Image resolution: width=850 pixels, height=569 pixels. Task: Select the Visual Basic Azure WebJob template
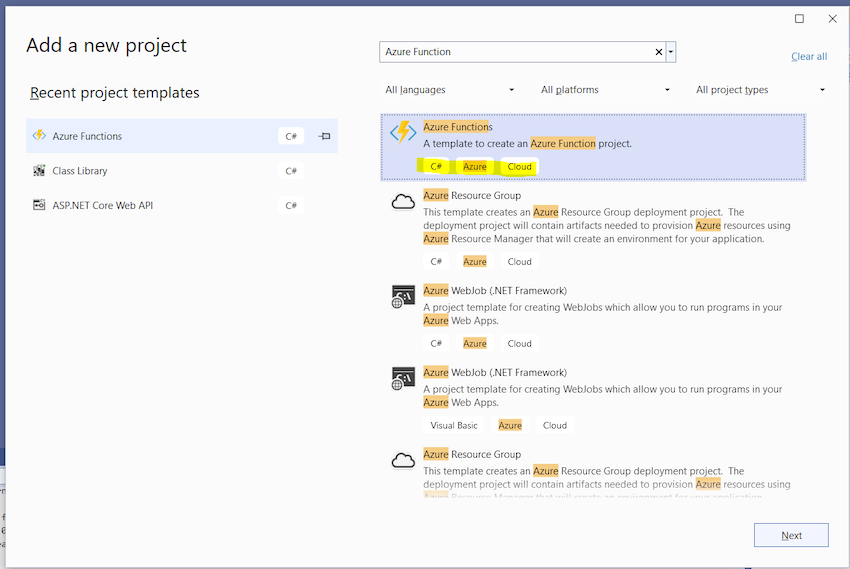point(593,399)
